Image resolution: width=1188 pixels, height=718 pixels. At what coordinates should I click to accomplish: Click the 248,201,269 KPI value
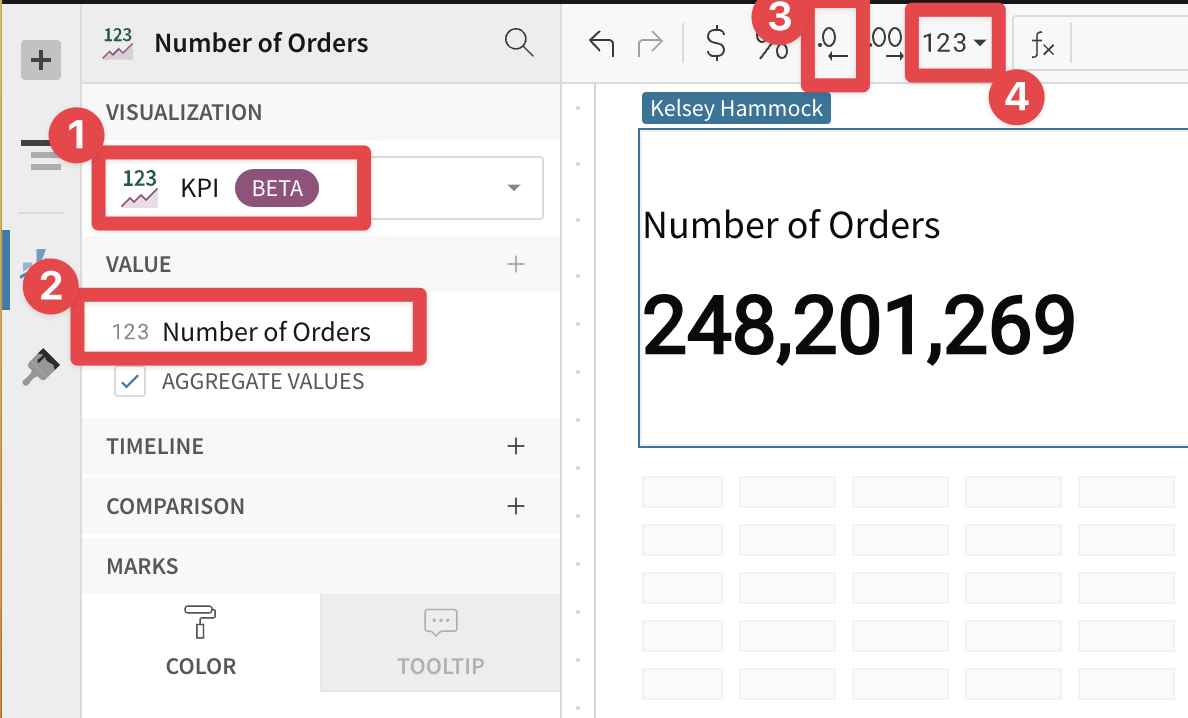[x=858, y=325]
